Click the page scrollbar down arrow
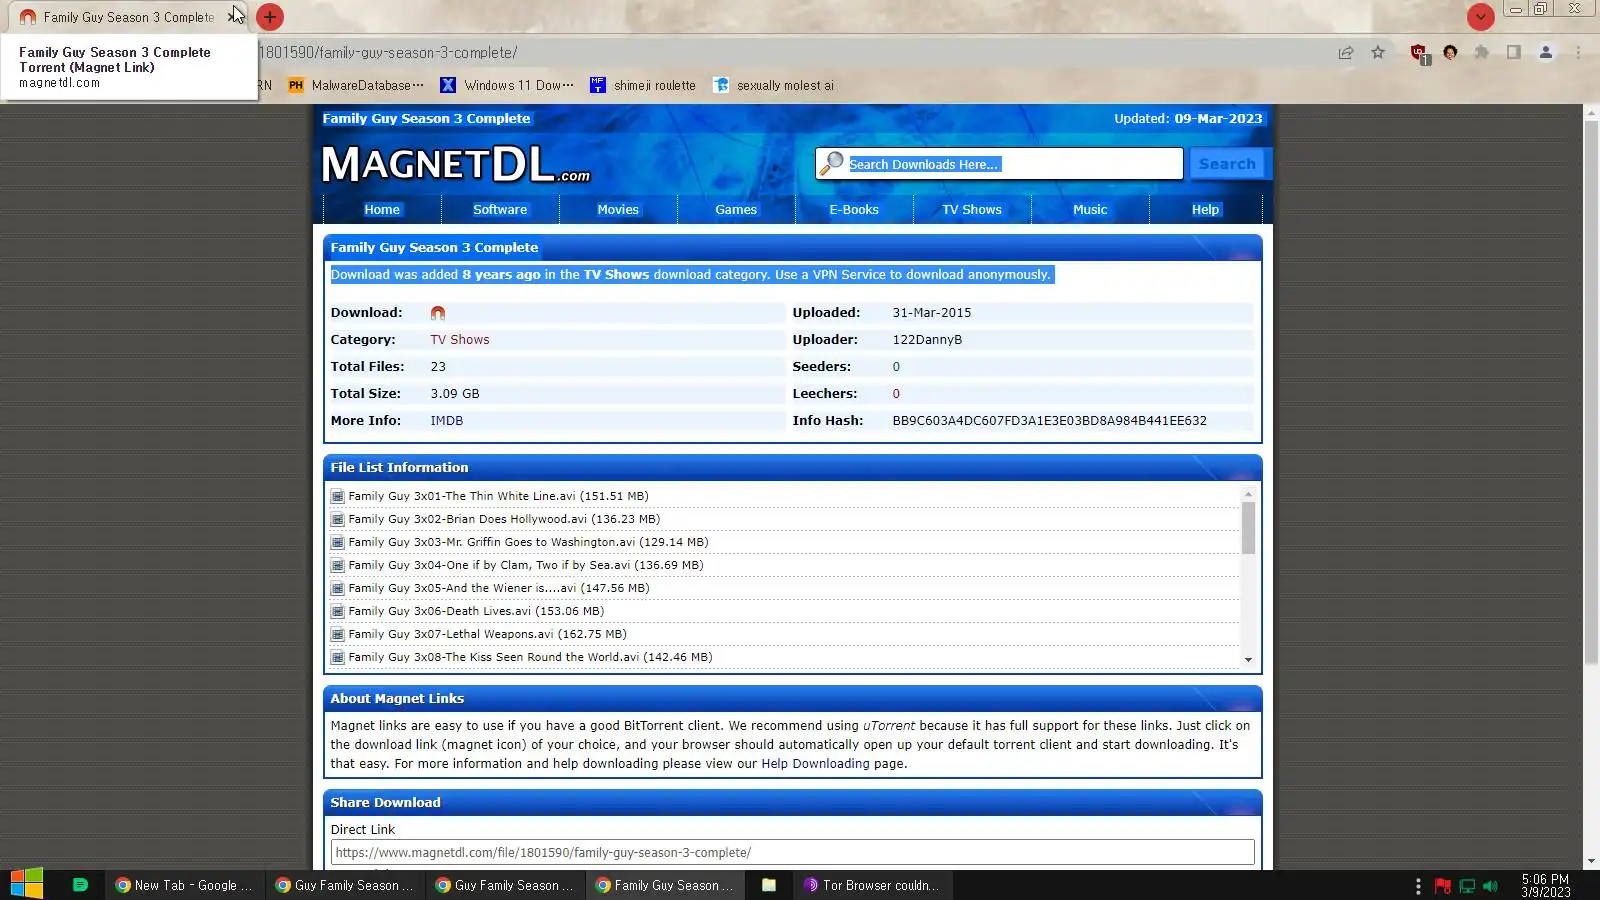The width and height of the screenshot is (1600, 900). 1591,861
